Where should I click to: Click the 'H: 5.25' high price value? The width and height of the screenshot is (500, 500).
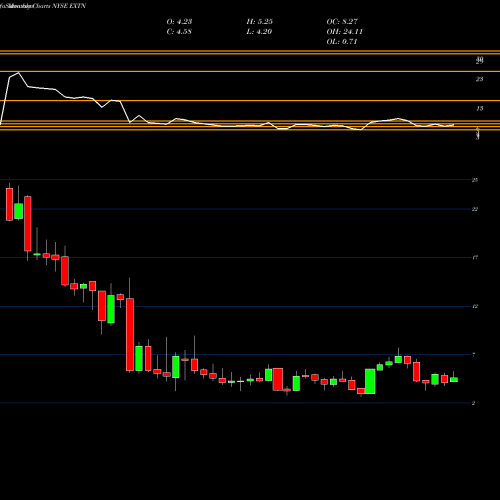pos(260,22)
